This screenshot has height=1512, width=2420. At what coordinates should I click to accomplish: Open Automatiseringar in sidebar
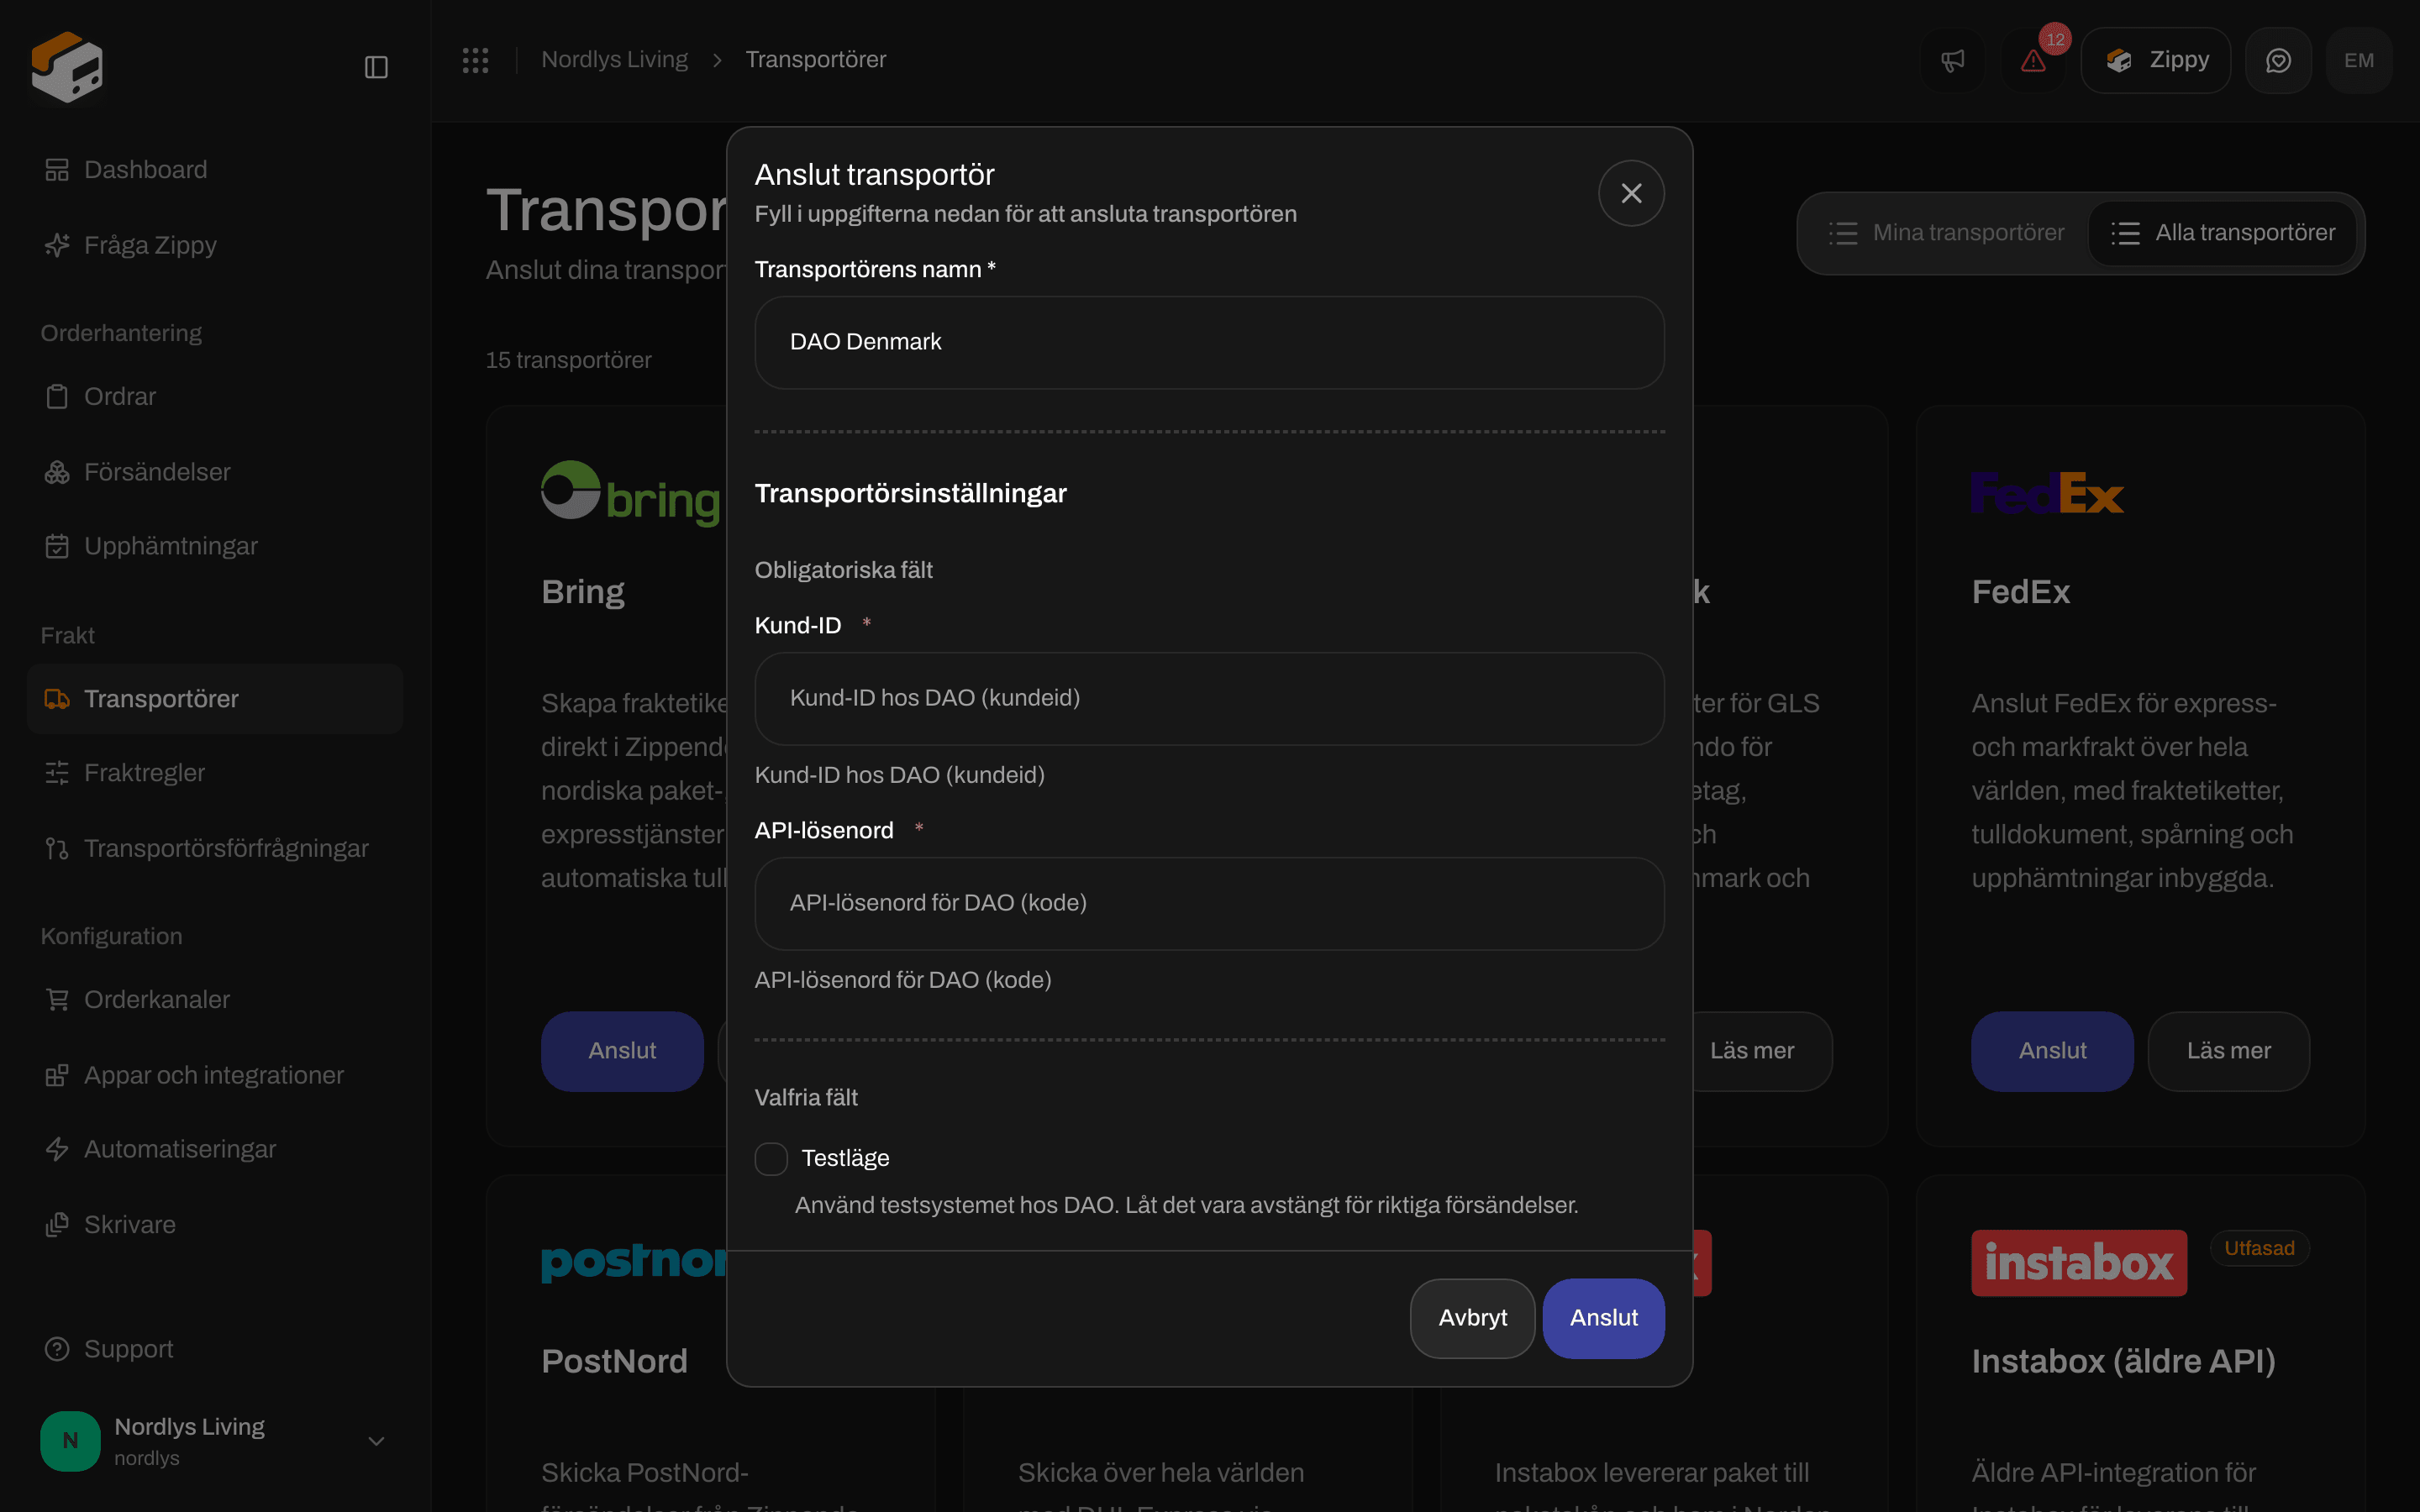215,1149
